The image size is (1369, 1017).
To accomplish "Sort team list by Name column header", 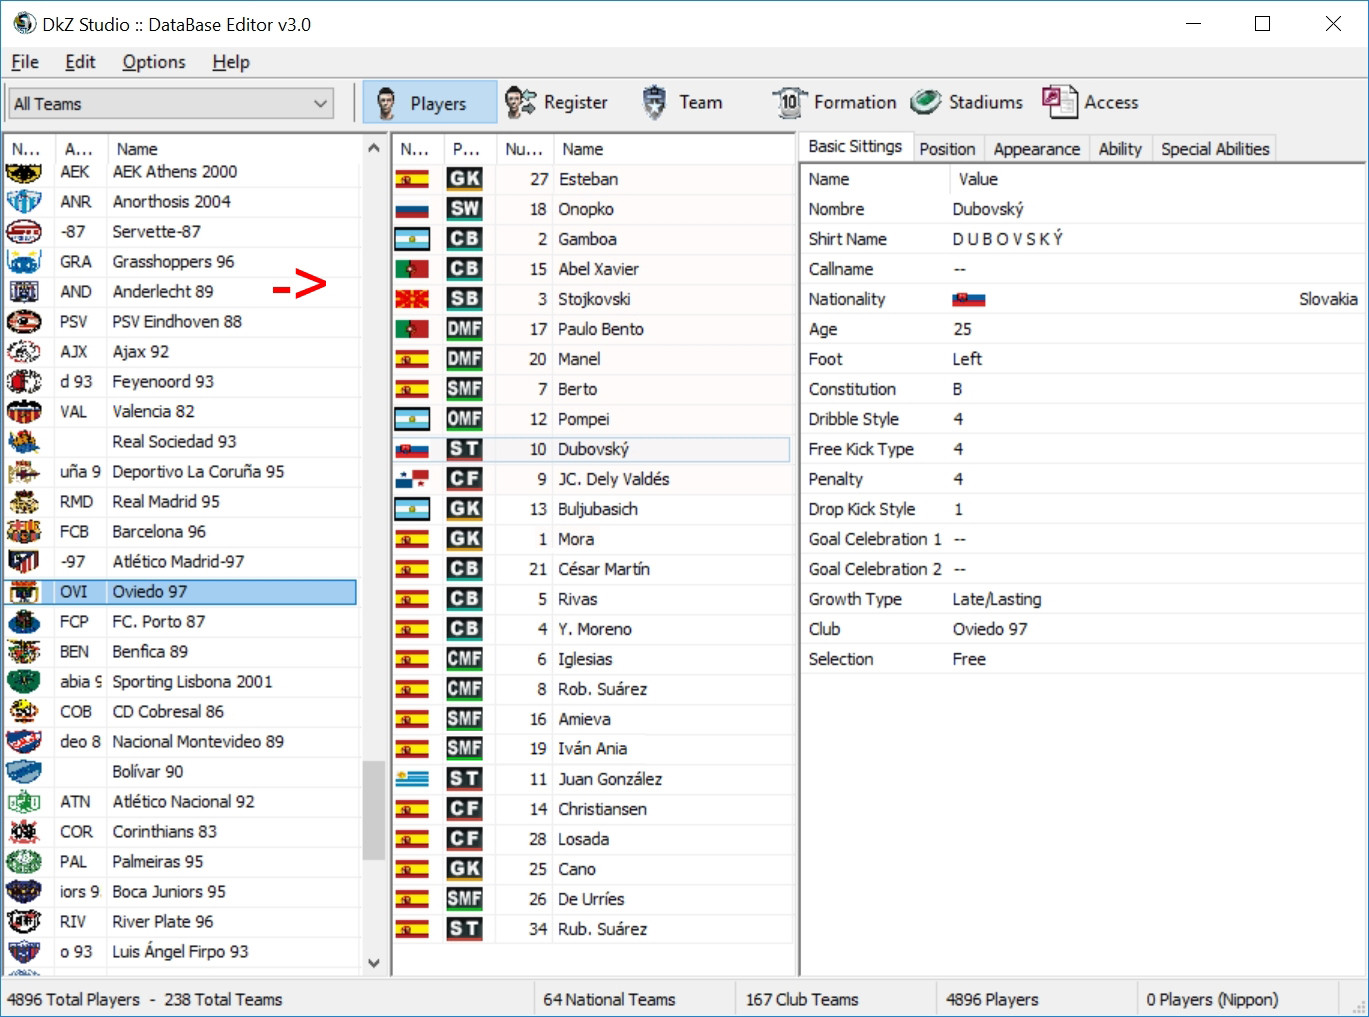I will 234,149.
